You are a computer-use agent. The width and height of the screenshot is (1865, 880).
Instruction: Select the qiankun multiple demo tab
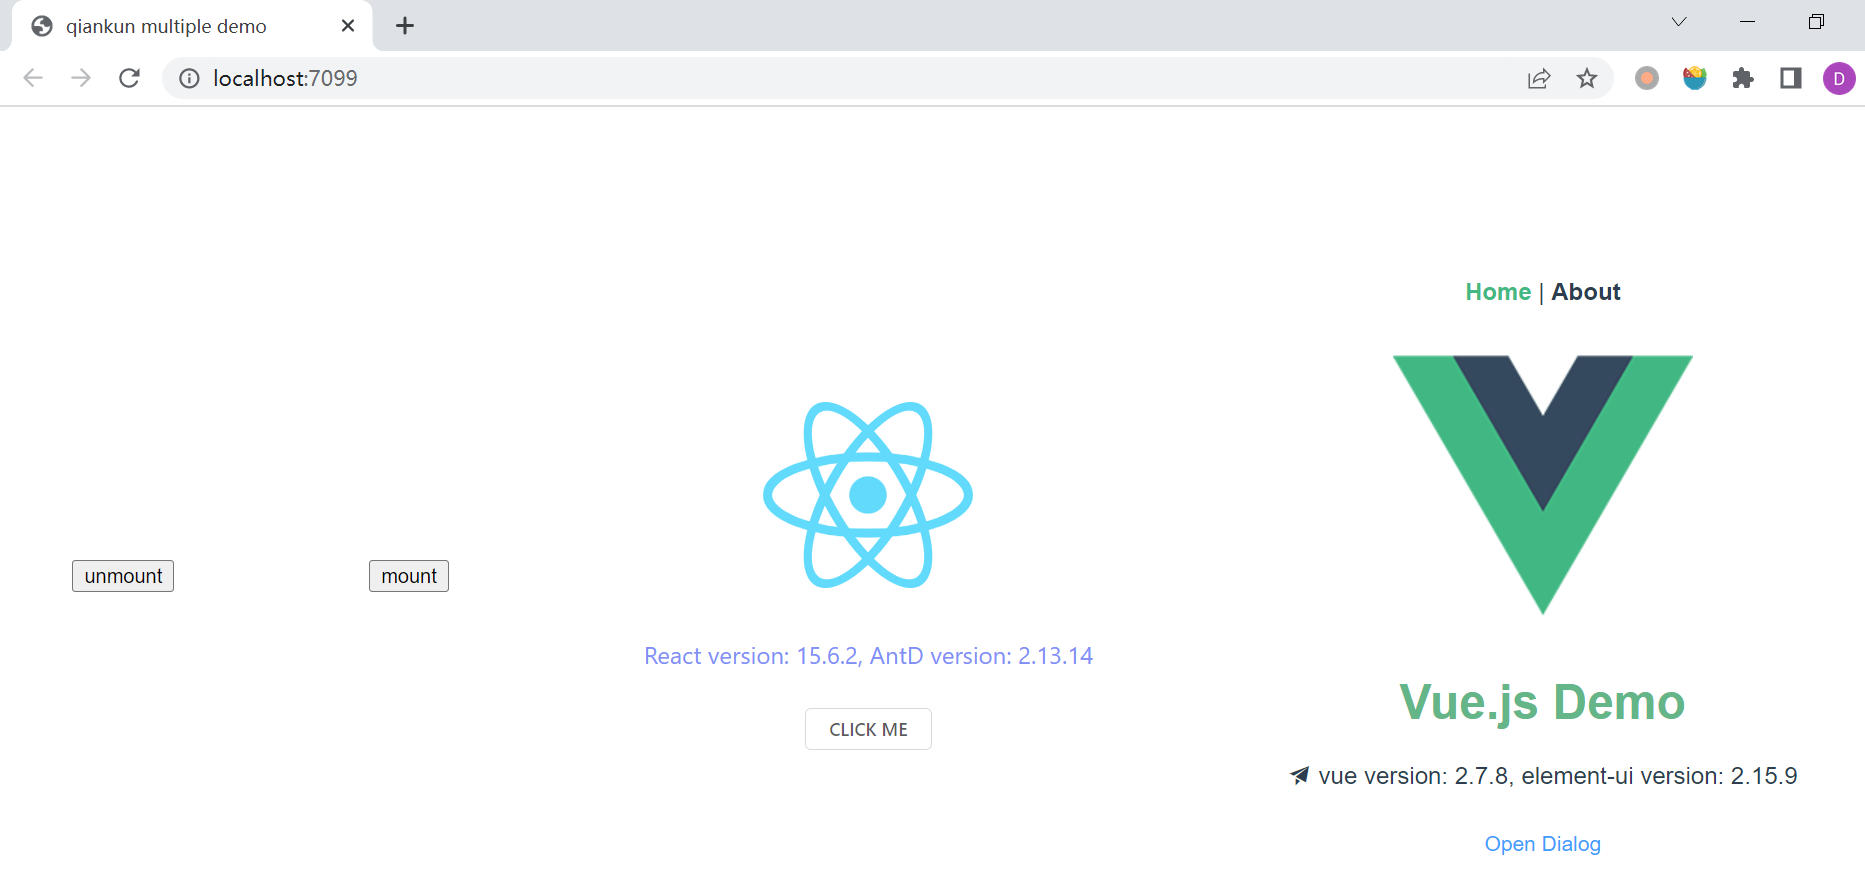click(192, 26)
